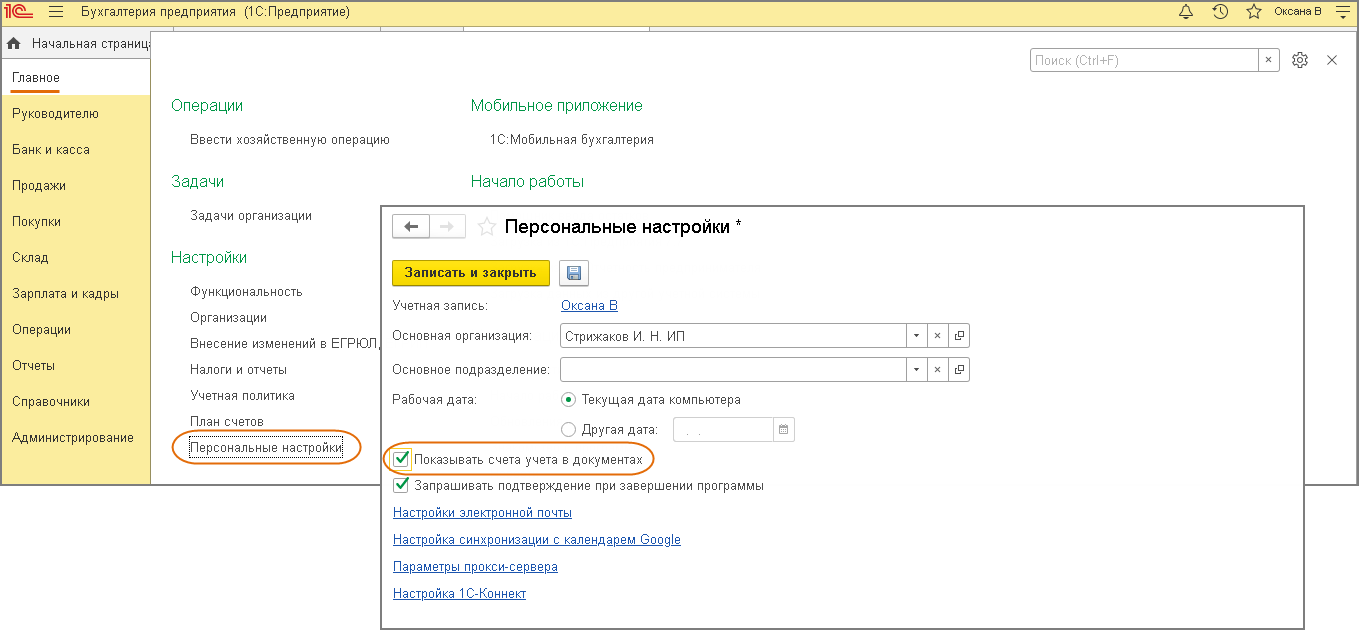The width and height of the screenshot is (1359, 632).
Task: Click the Поиск (Ctrl+F) search field
Action: click(1144, 60)
